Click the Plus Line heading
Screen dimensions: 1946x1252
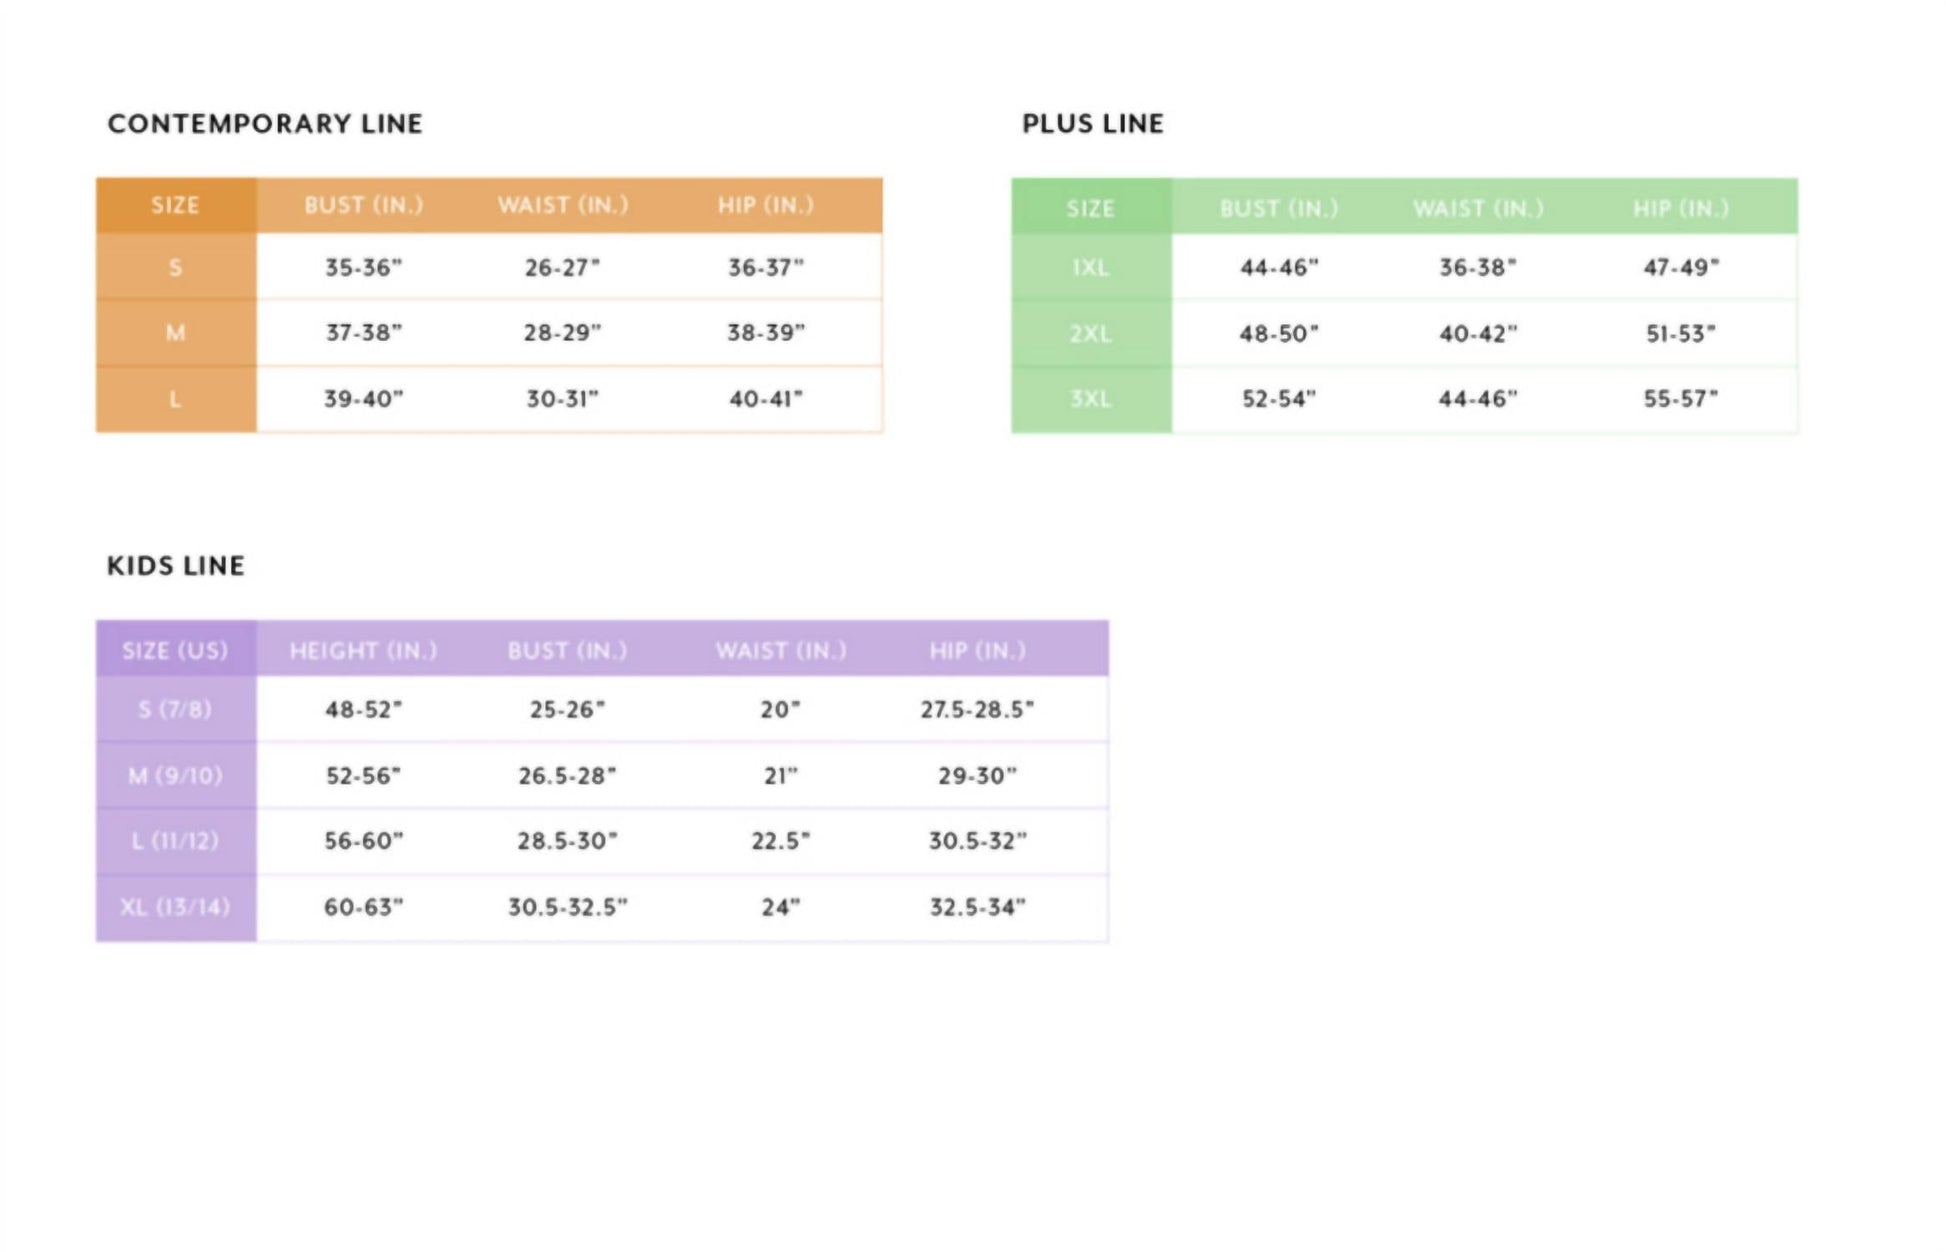click(1092, 124)
